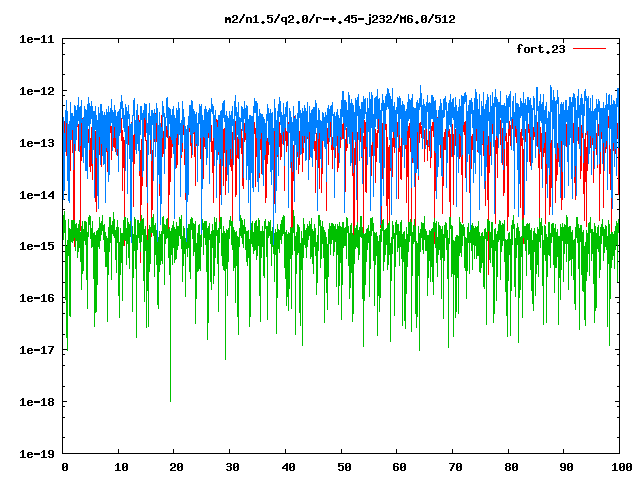640x480 pixels.
Task: Click the y-axis label 1e-19
Action: (x=37, y=454)
